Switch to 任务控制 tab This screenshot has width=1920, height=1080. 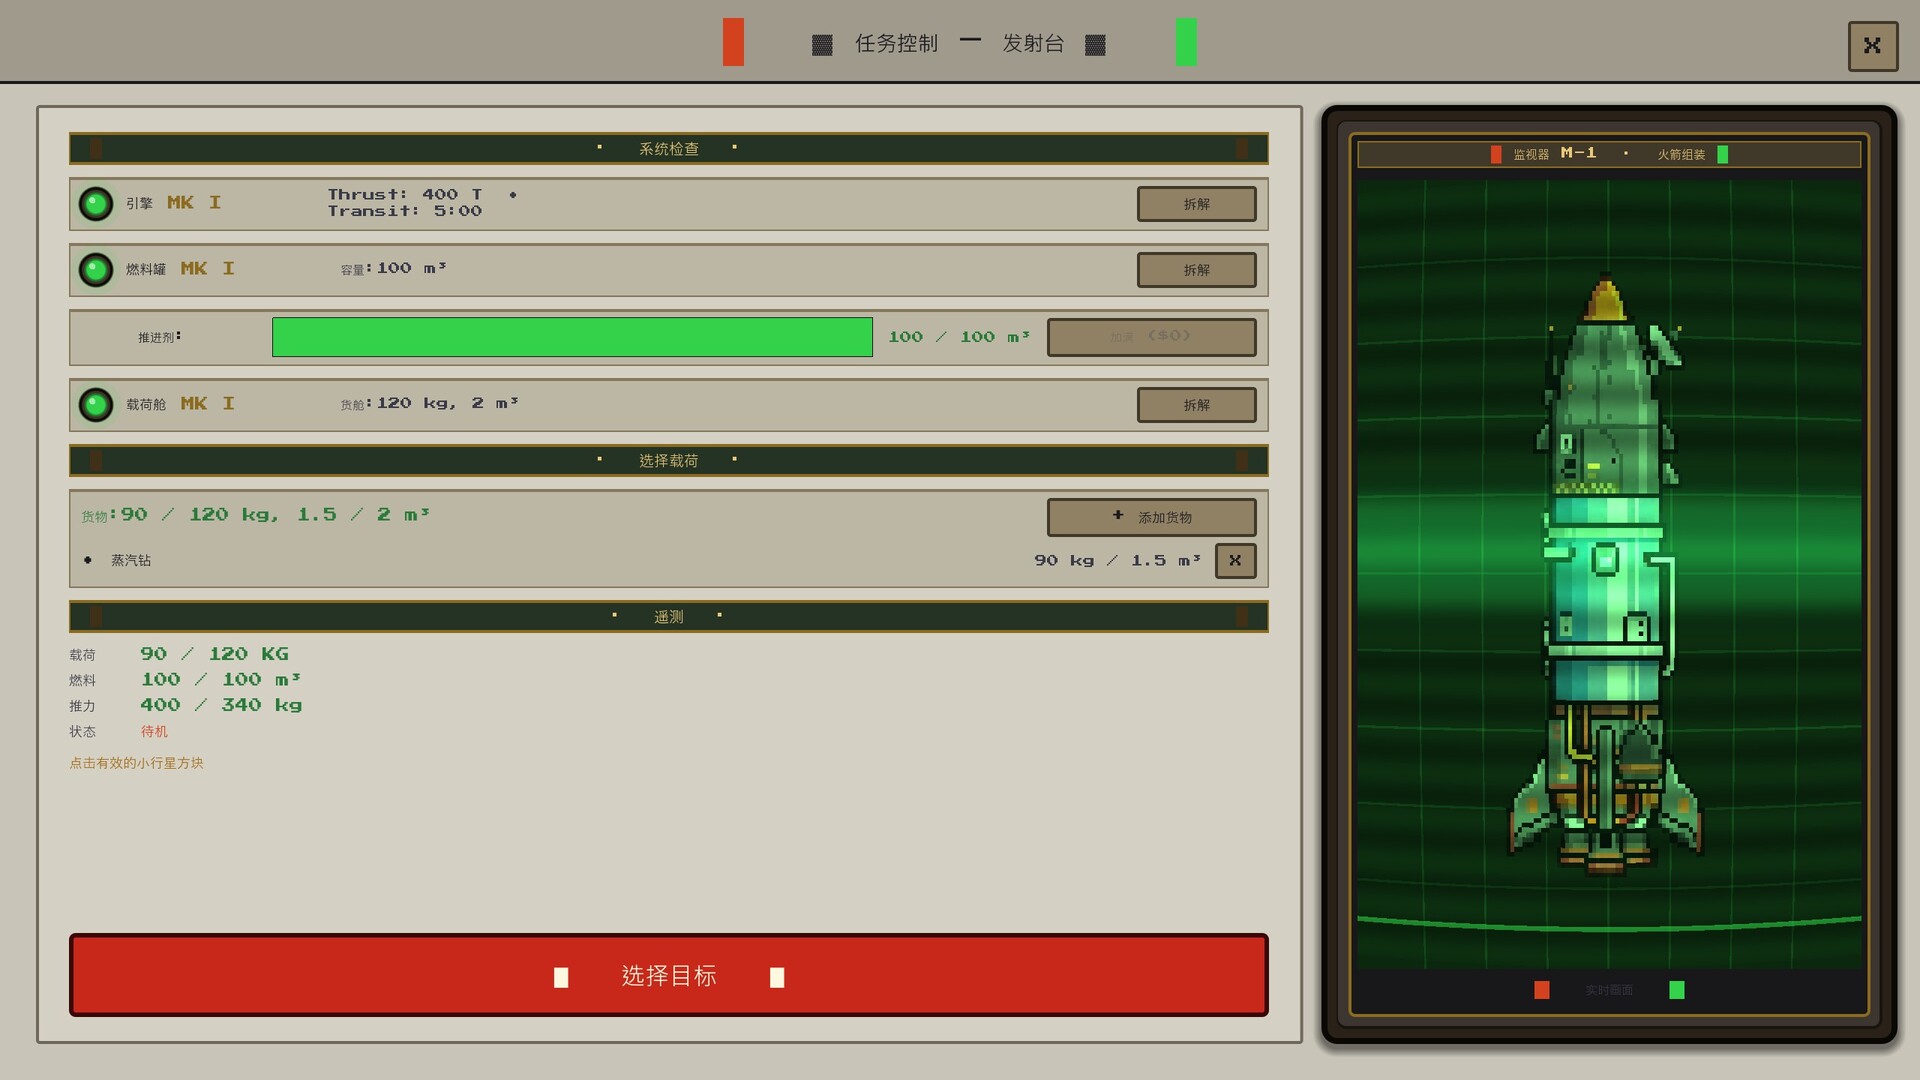click(x=896, y=43)
